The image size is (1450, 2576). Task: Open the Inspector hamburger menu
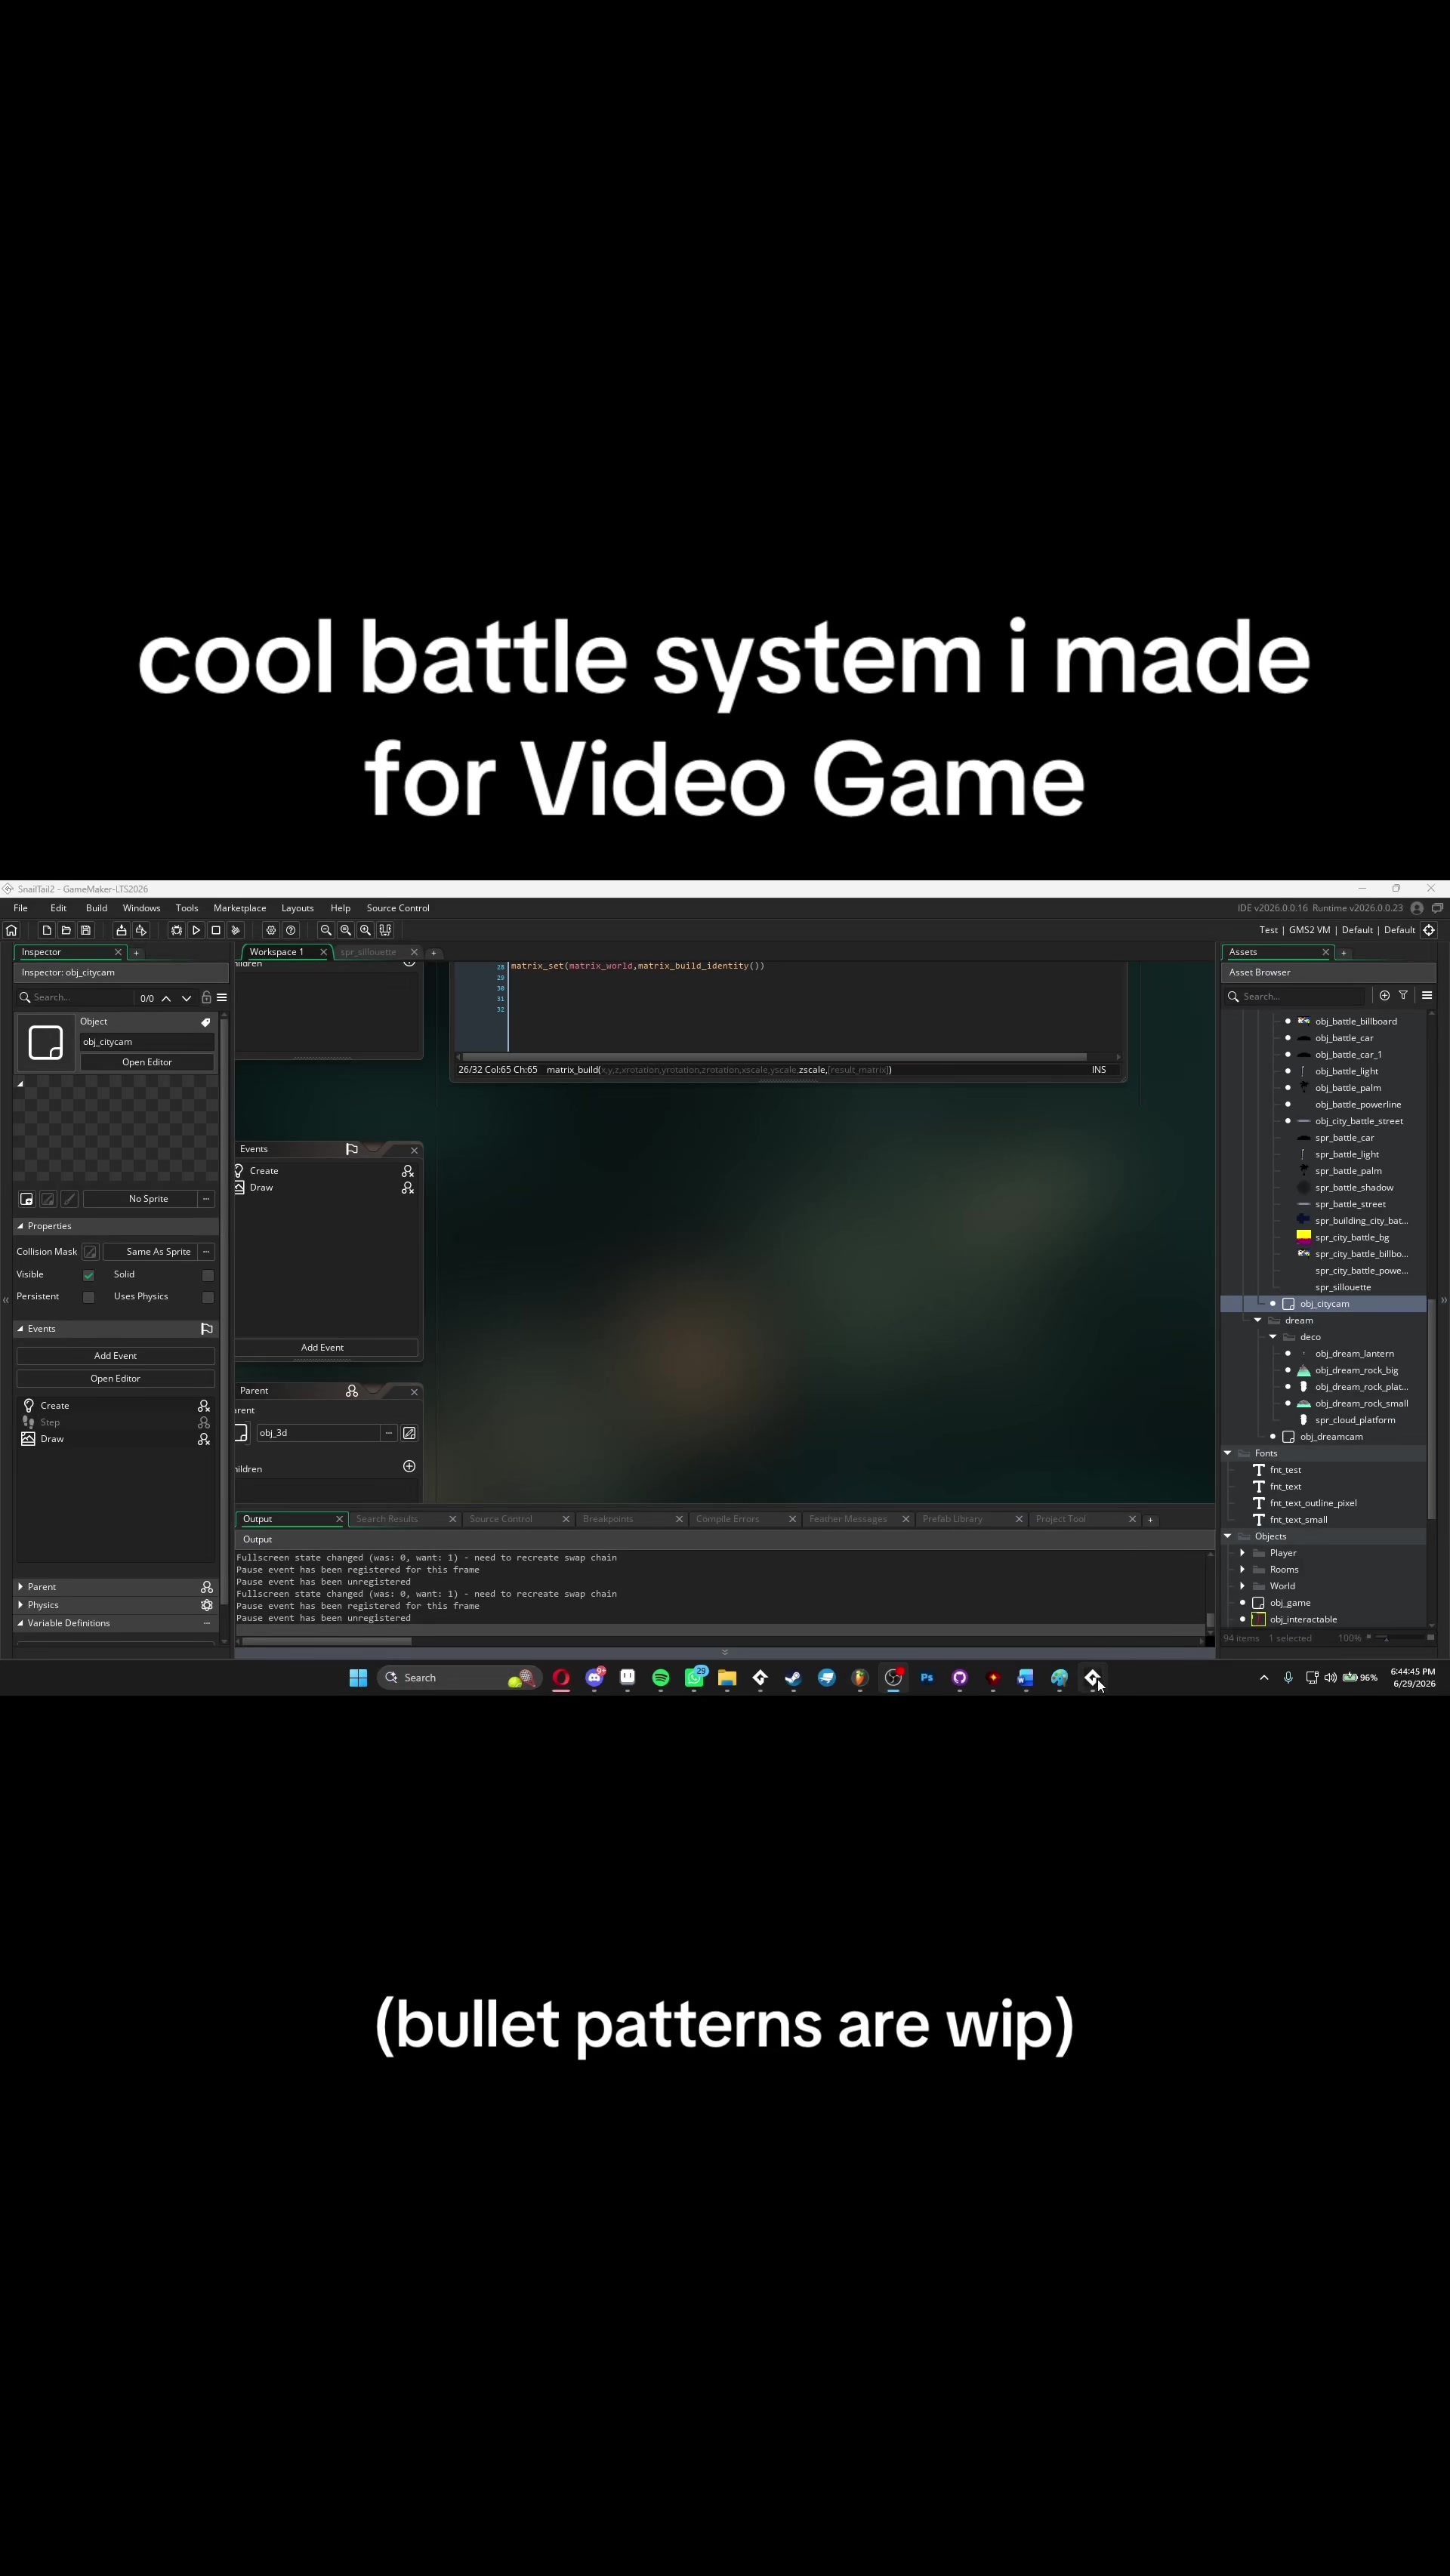coord(222,997)
